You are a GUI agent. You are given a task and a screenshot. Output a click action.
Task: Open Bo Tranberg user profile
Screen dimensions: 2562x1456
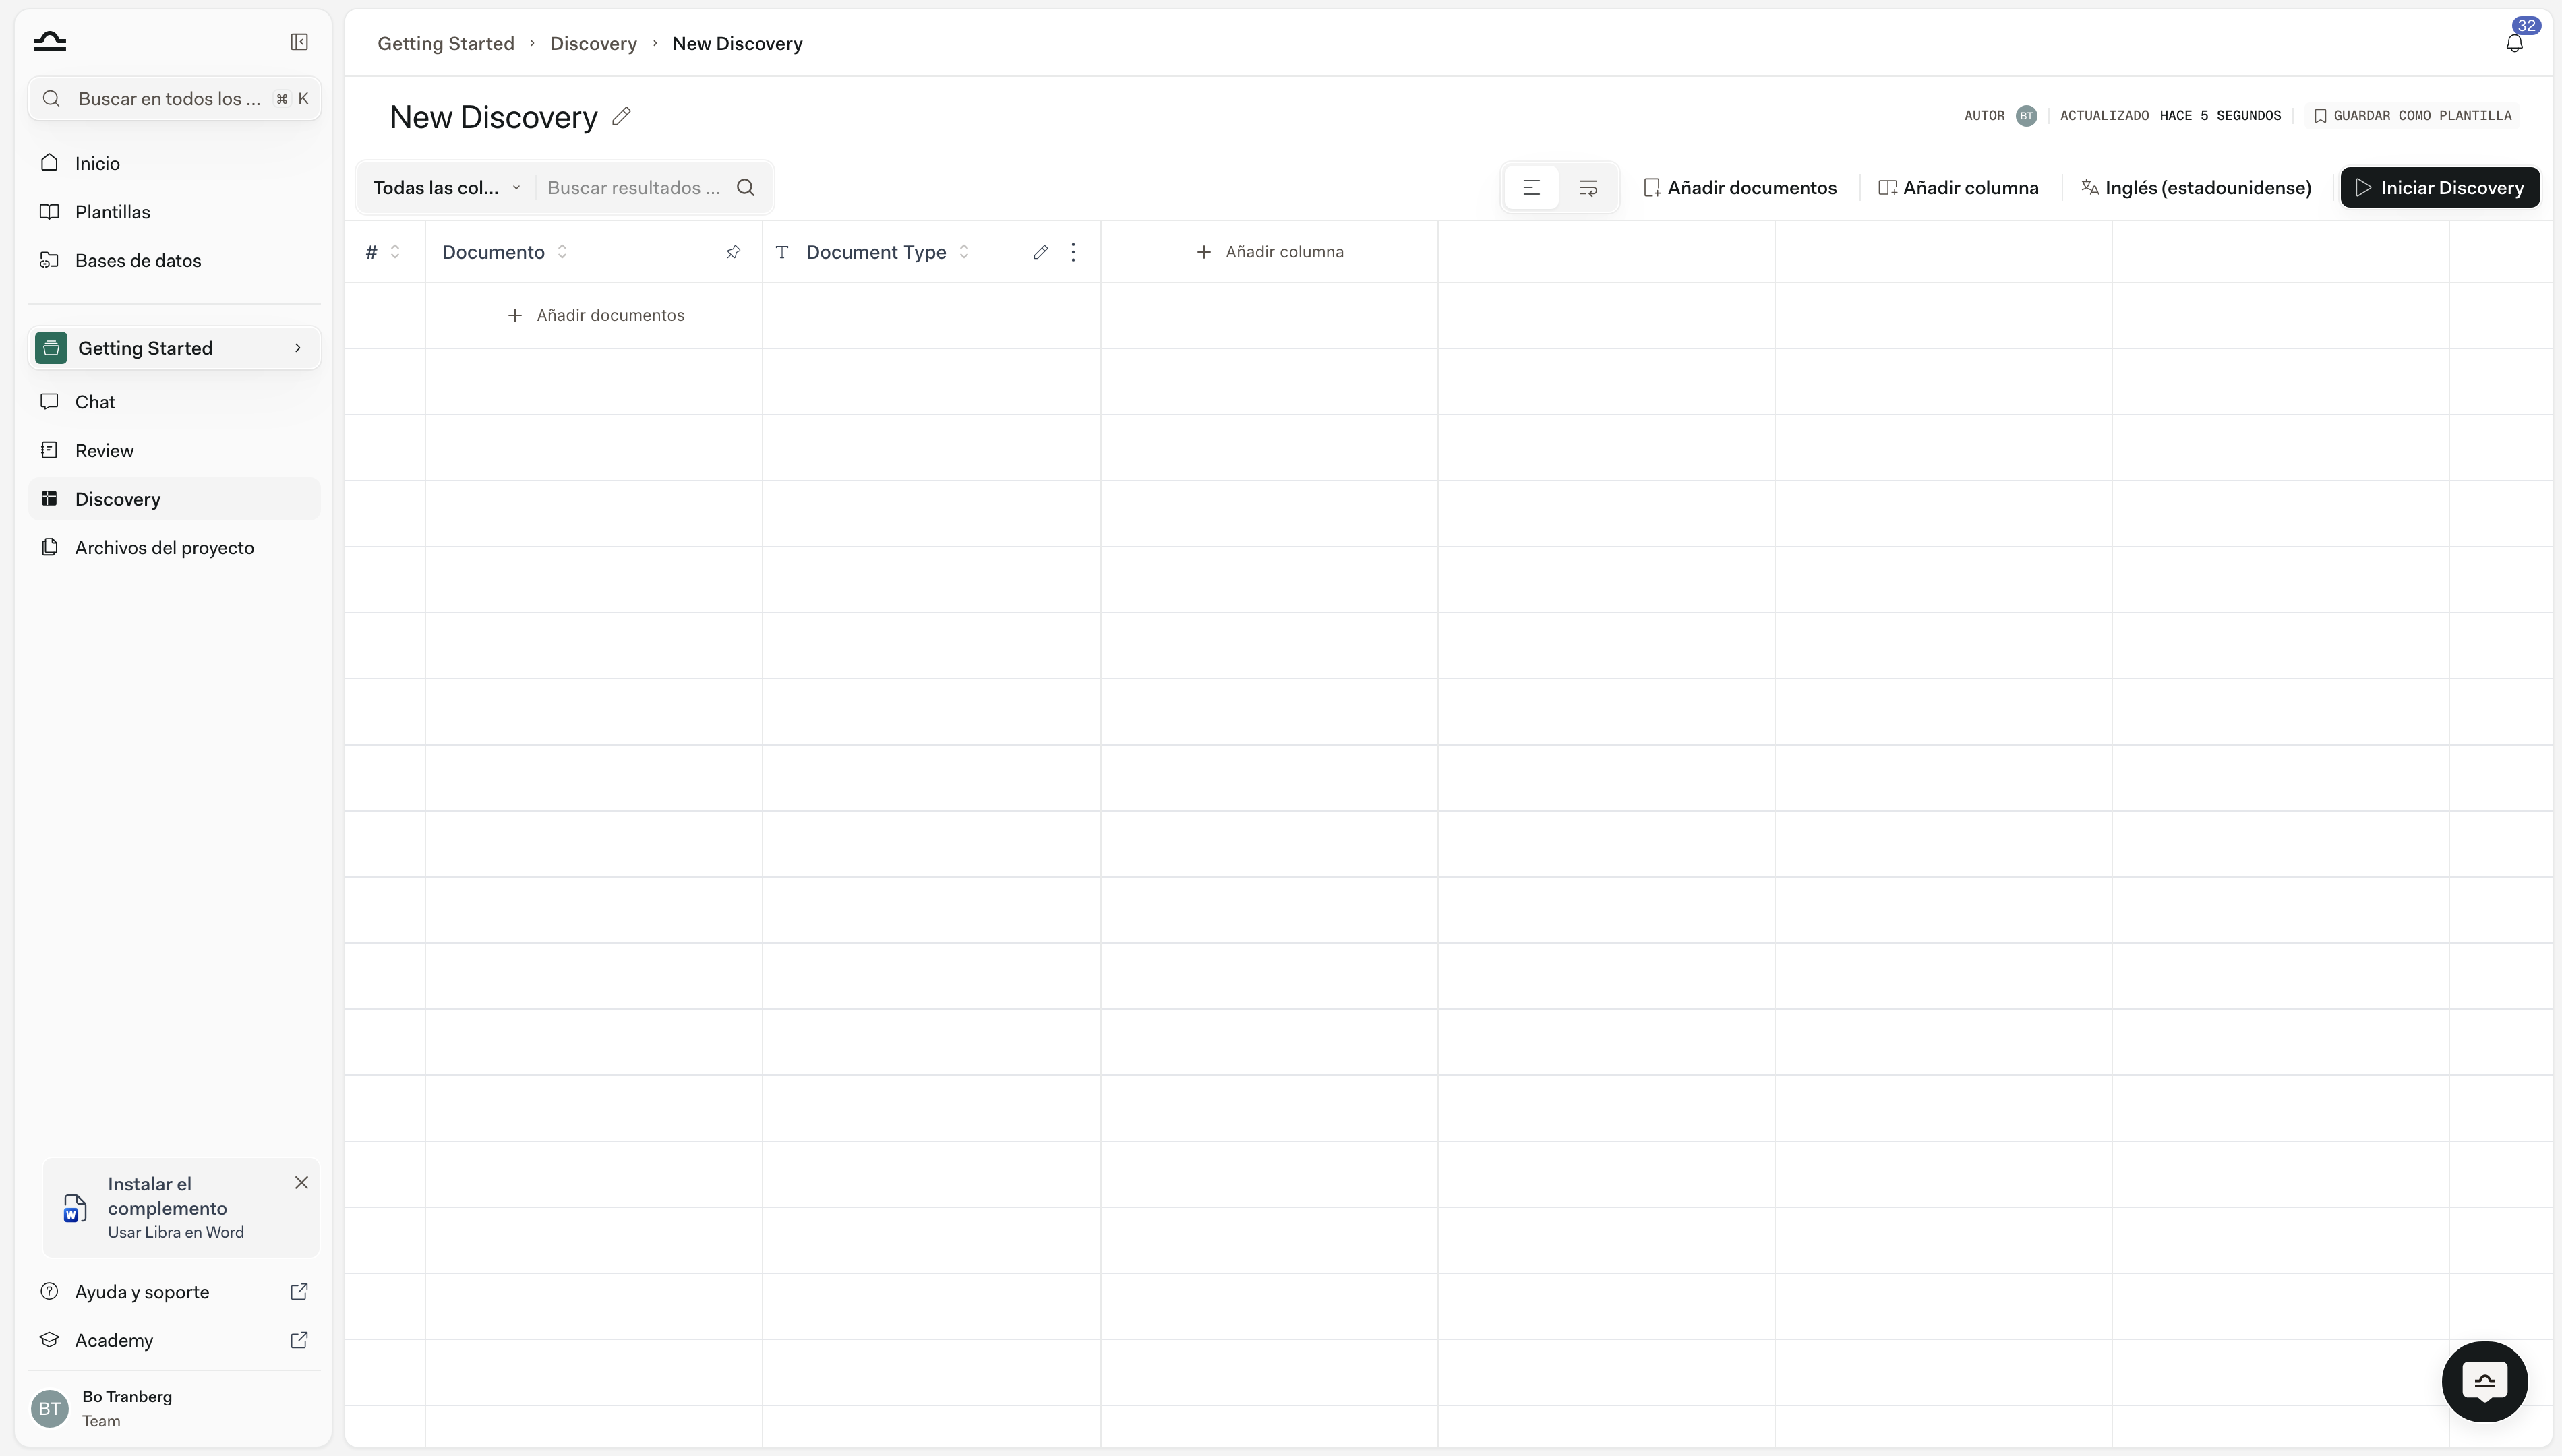click(174, 1408)
